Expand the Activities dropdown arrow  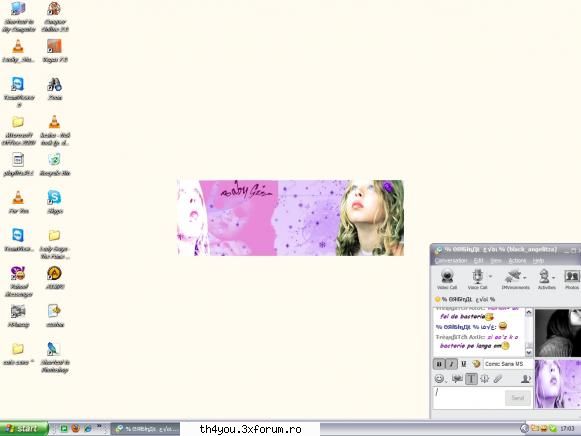(554, 277)
